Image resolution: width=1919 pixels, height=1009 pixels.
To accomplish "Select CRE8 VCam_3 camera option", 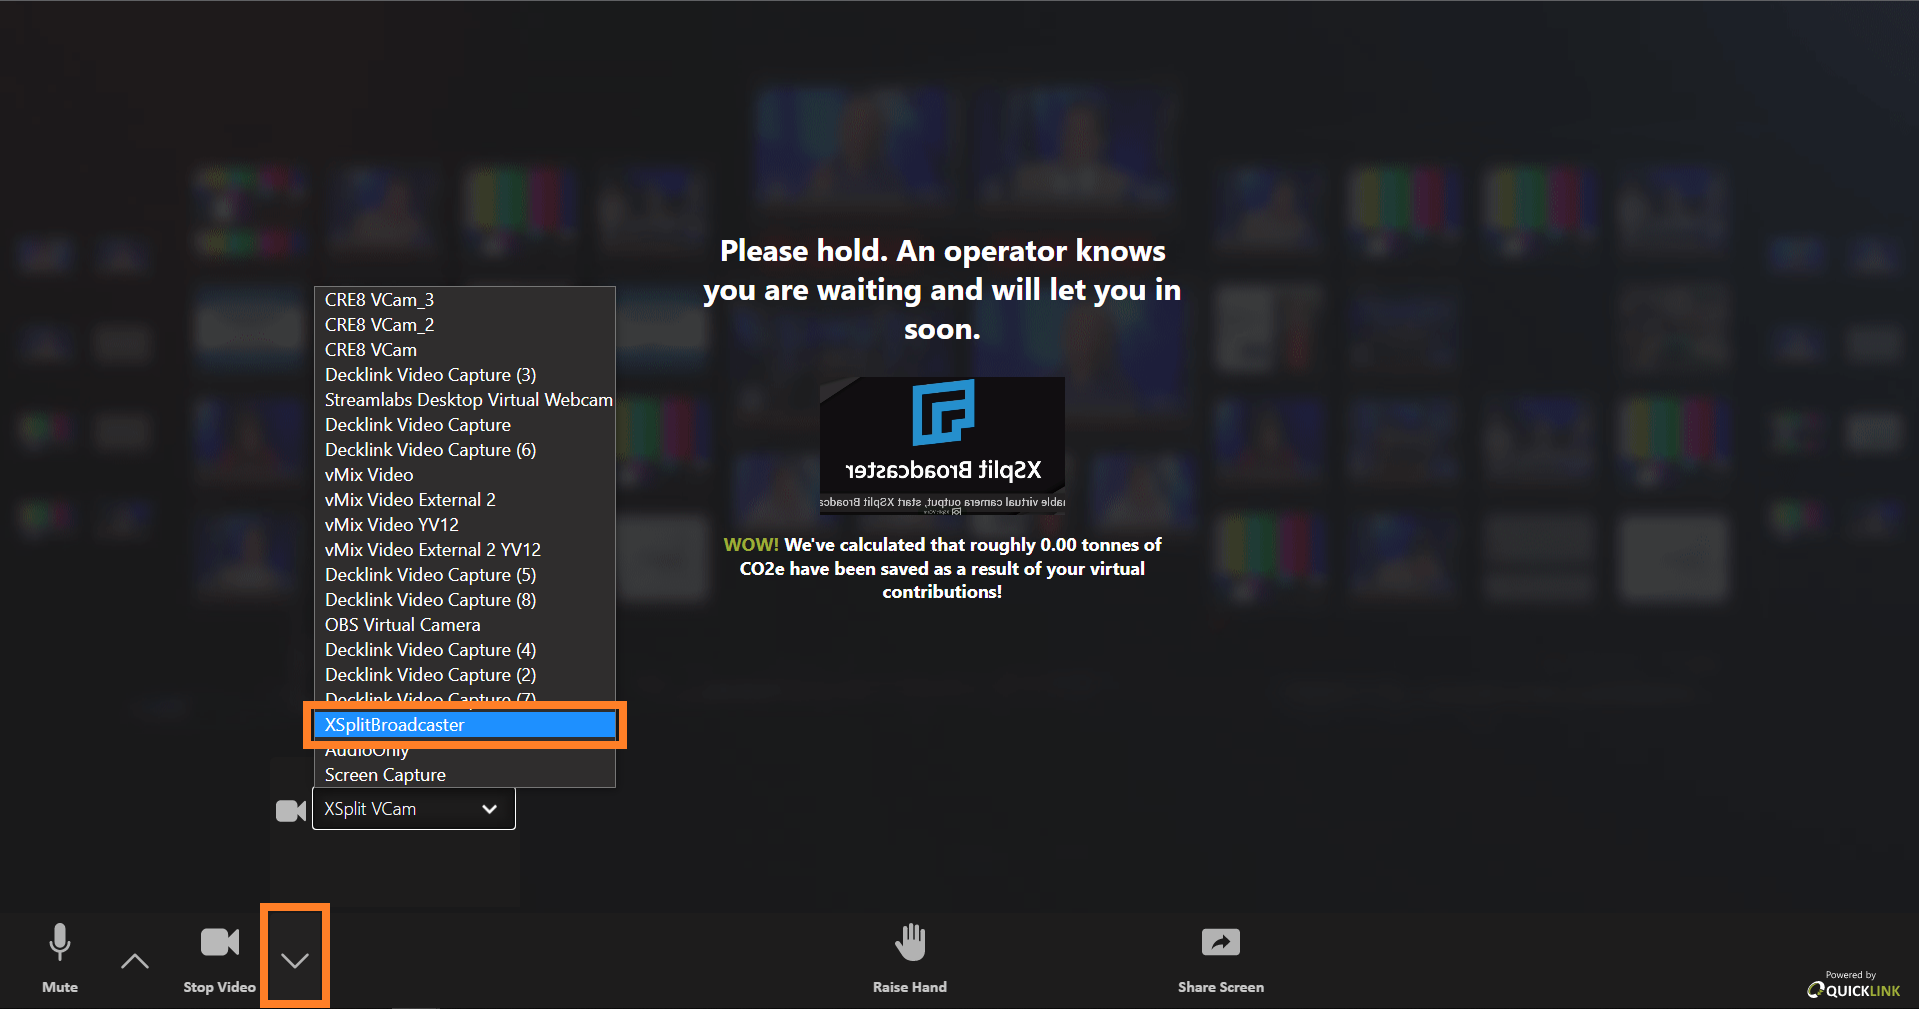I will click(465, 300).
